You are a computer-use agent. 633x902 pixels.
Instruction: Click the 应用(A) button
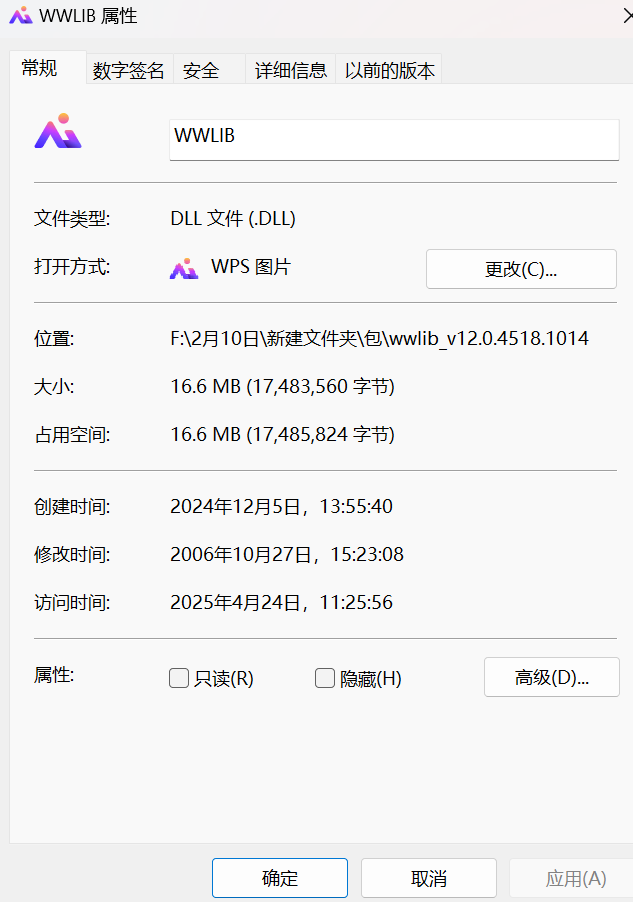[573, 878]
